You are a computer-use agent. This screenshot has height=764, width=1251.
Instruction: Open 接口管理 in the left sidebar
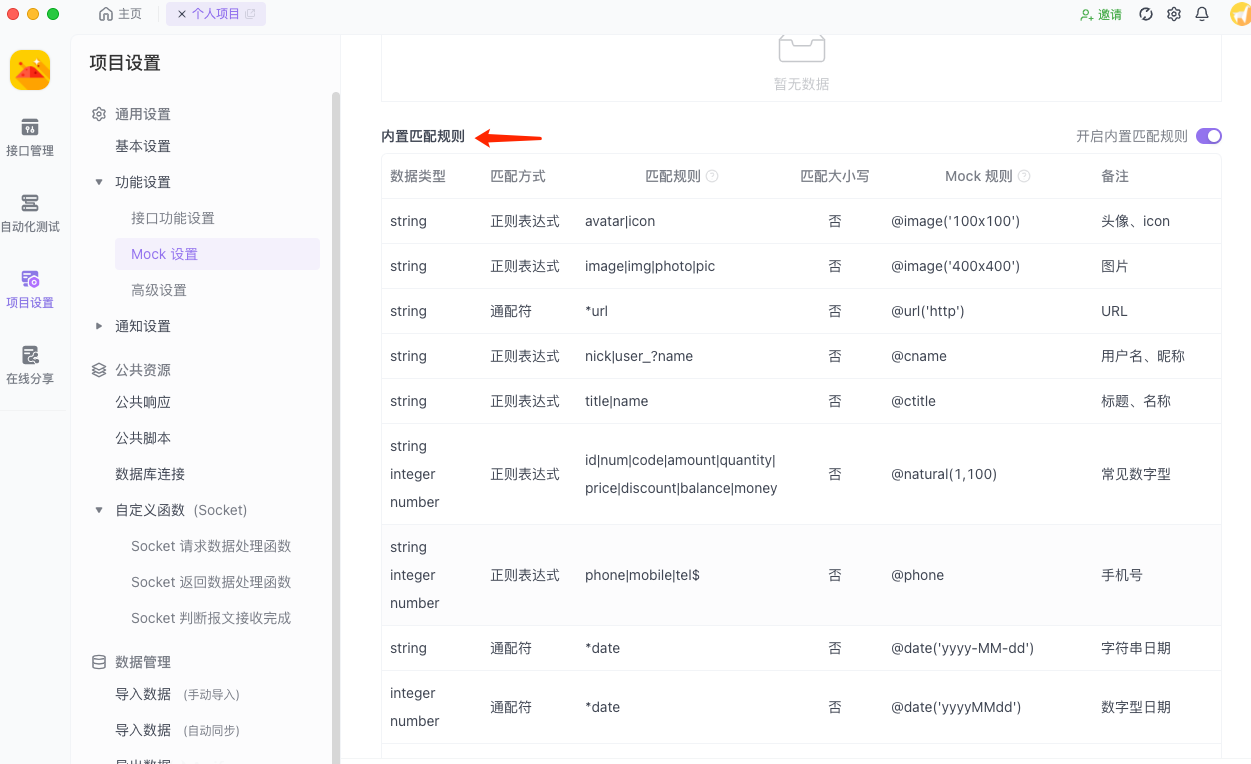[x=30, y=138]
